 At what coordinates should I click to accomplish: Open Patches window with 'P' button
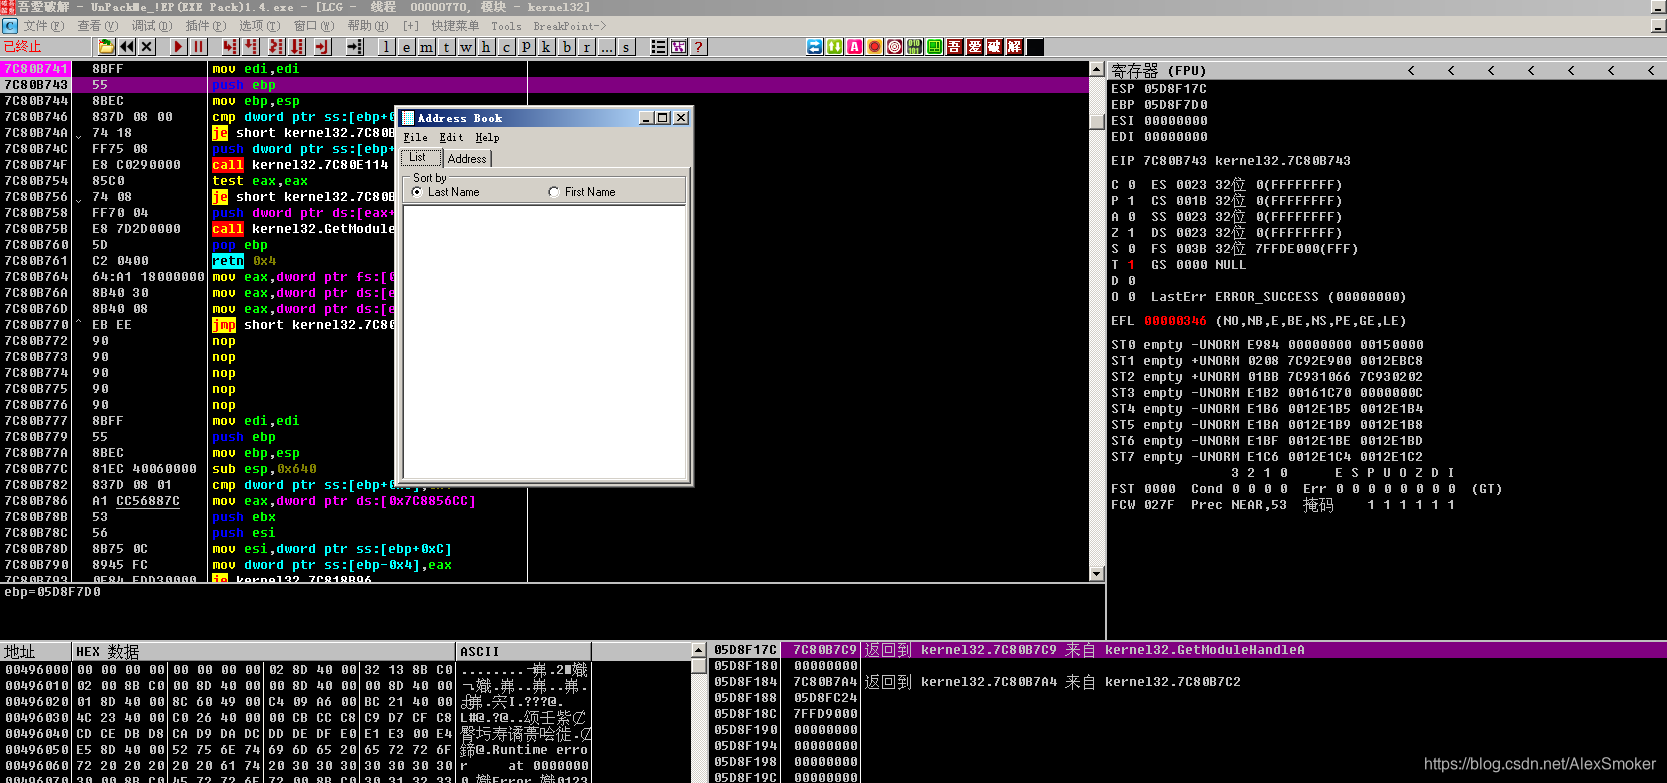pyautogui.click(x=526, y=47)
